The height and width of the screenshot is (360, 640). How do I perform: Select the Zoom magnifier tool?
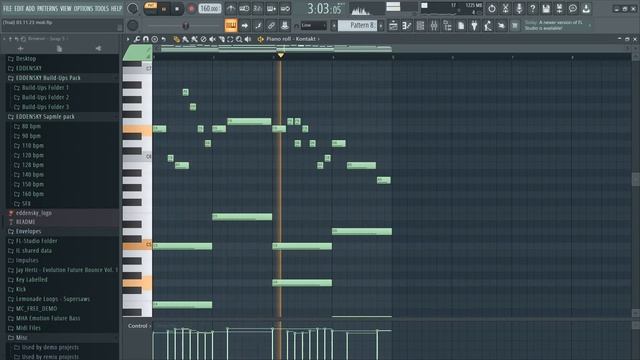pos(239,39)
